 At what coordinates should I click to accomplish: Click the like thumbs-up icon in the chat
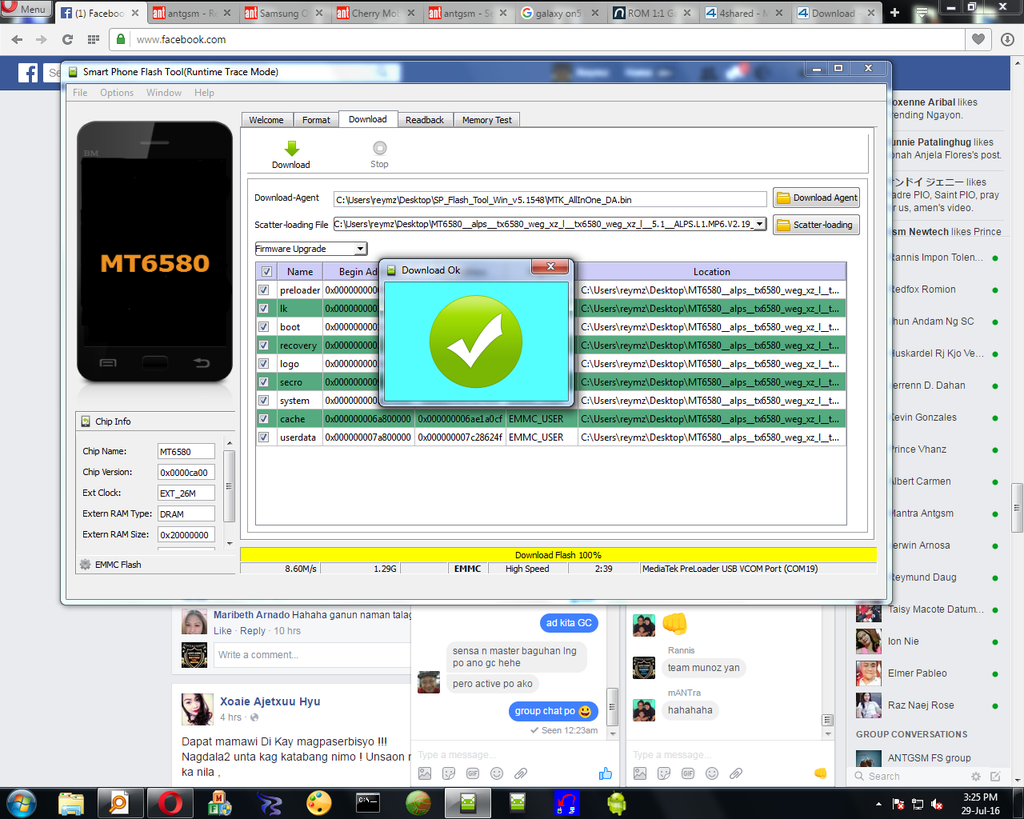click(x=604, y=773)
